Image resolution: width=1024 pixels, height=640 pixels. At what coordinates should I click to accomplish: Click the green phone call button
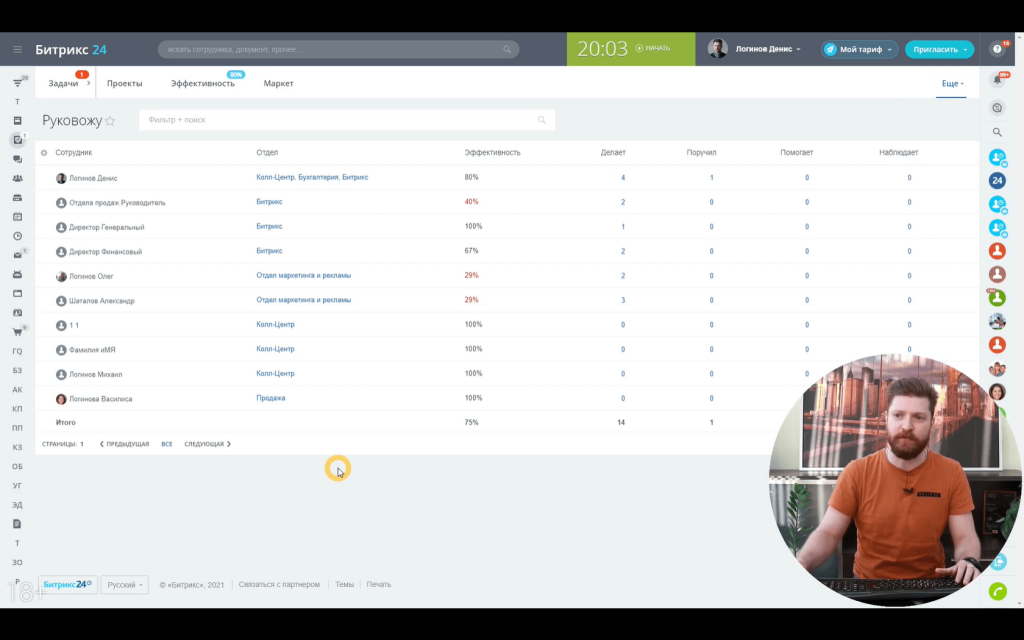point(997,591)
